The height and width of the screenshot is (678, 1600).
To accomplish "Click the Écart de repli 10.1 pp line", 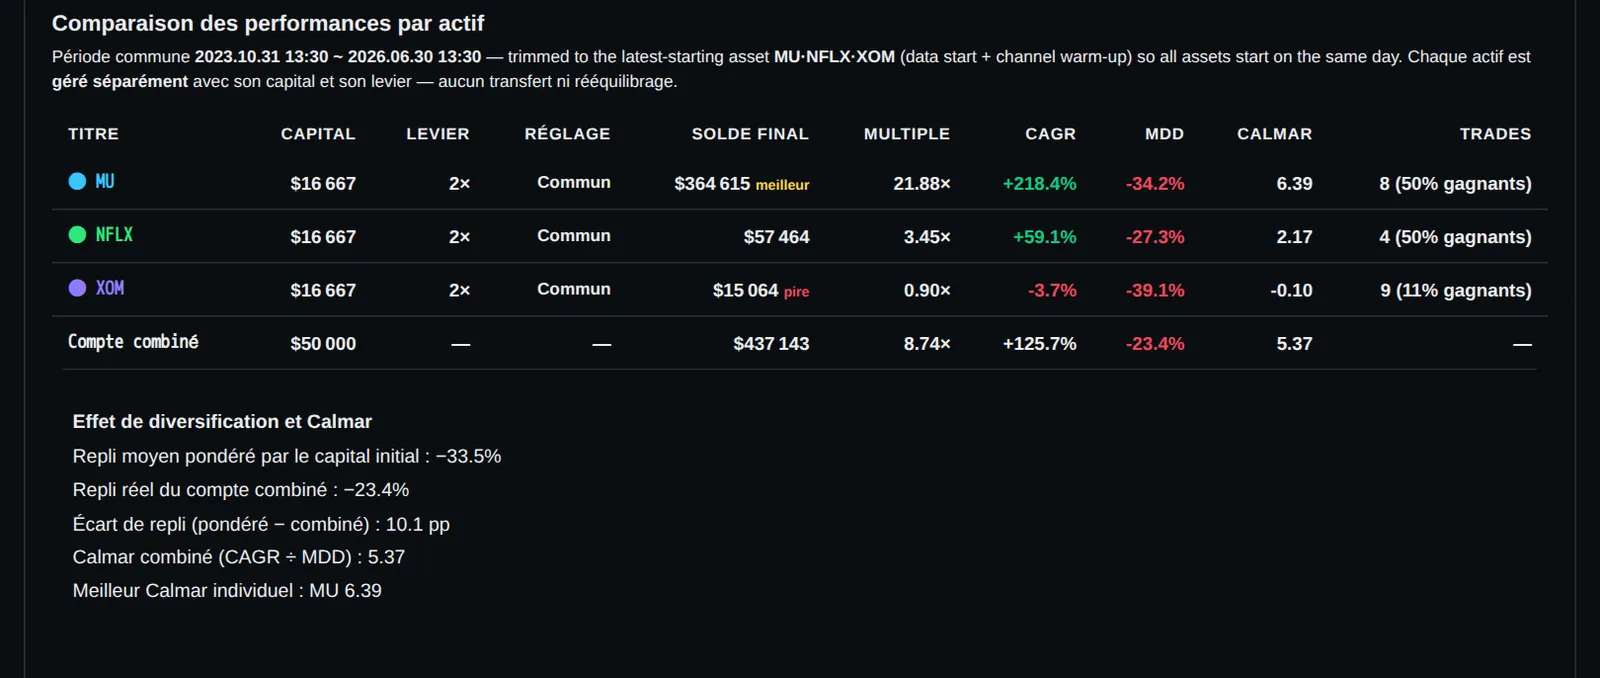I will [261, 524].
